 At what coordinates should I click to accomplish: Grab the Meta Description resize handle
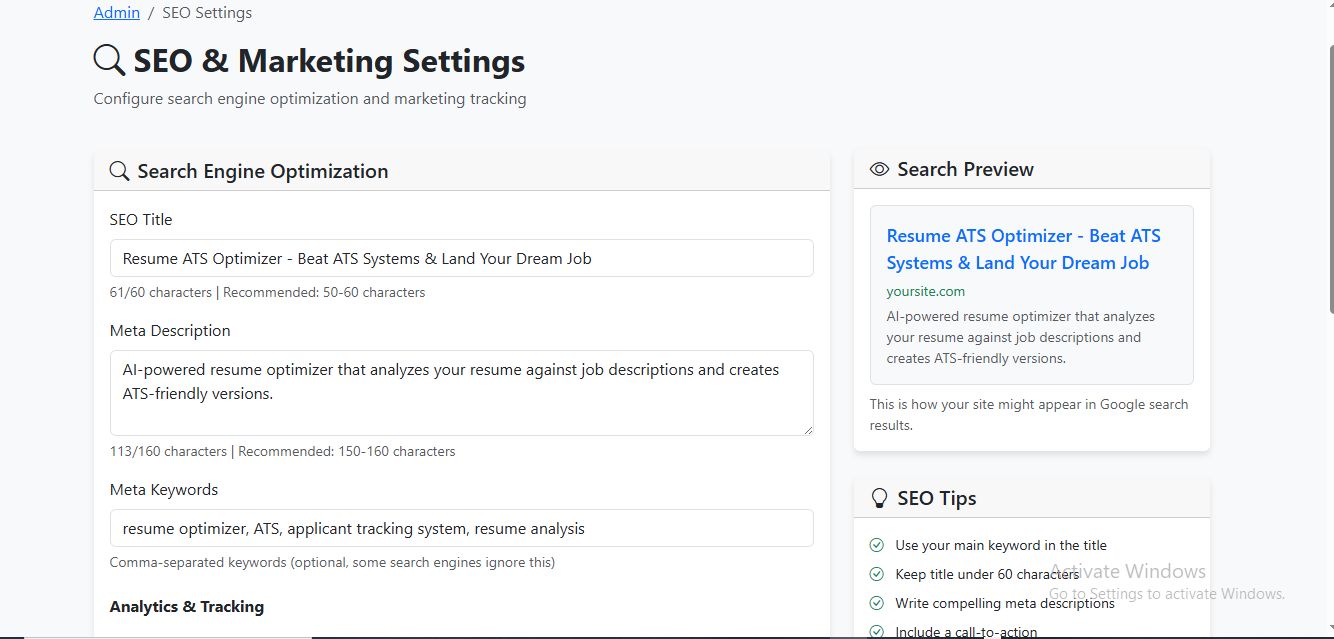point(807,429)
